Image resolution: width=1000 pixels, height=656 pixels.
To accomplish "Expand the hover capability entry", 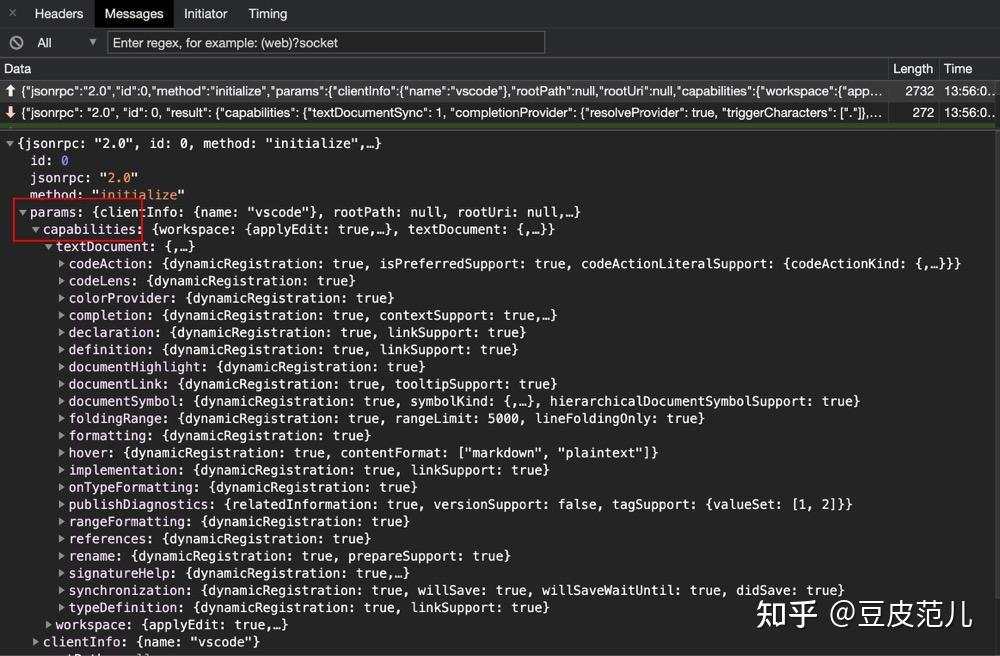I will click(61, 452).
